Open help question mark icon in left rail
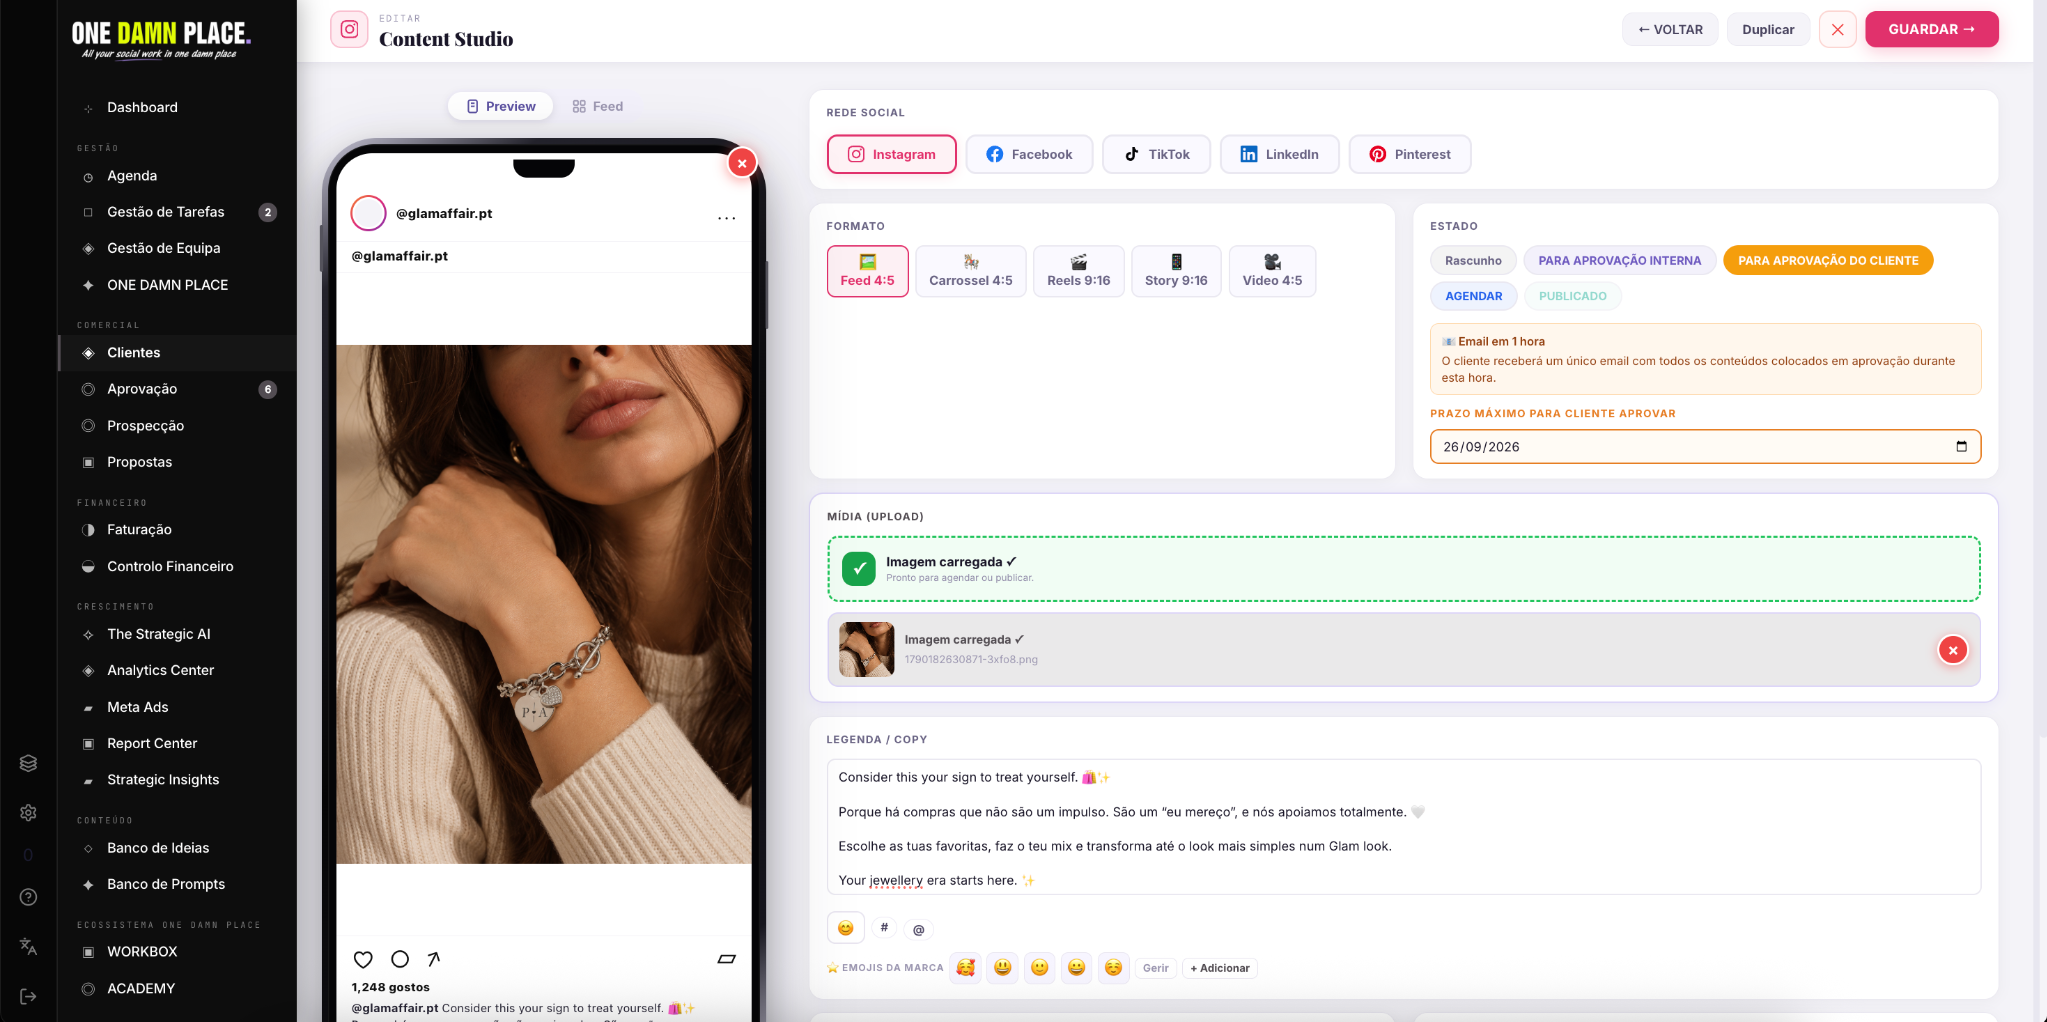 28,897
